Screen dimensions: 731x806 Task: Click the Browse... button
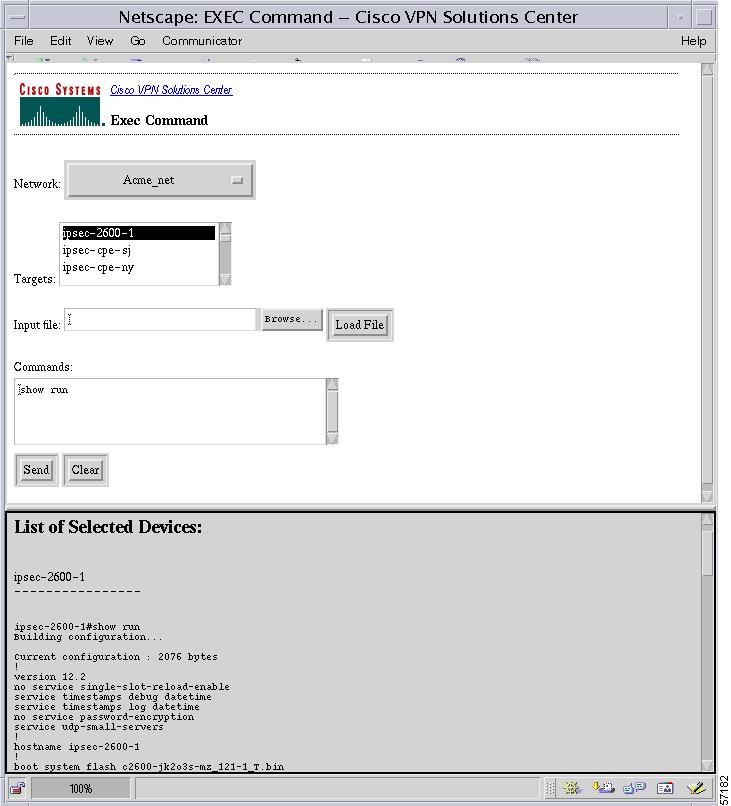[x=292, y=319]
